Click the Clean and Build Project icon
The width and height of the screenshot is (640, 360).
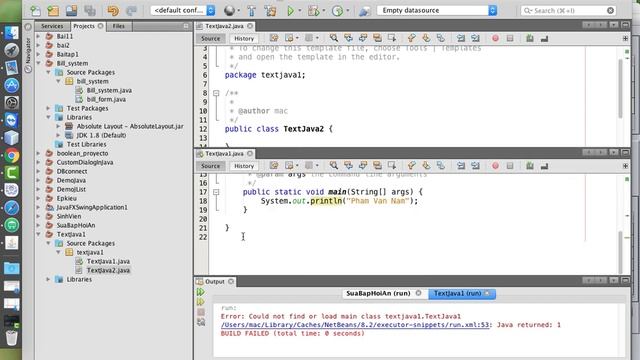pyautogui.click(x=270, y=11)
